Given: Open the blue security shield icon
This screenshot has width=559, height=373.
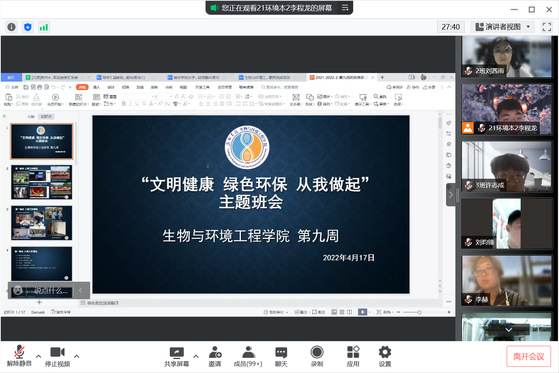Looking at the screenshot, I should pos(28,27).
